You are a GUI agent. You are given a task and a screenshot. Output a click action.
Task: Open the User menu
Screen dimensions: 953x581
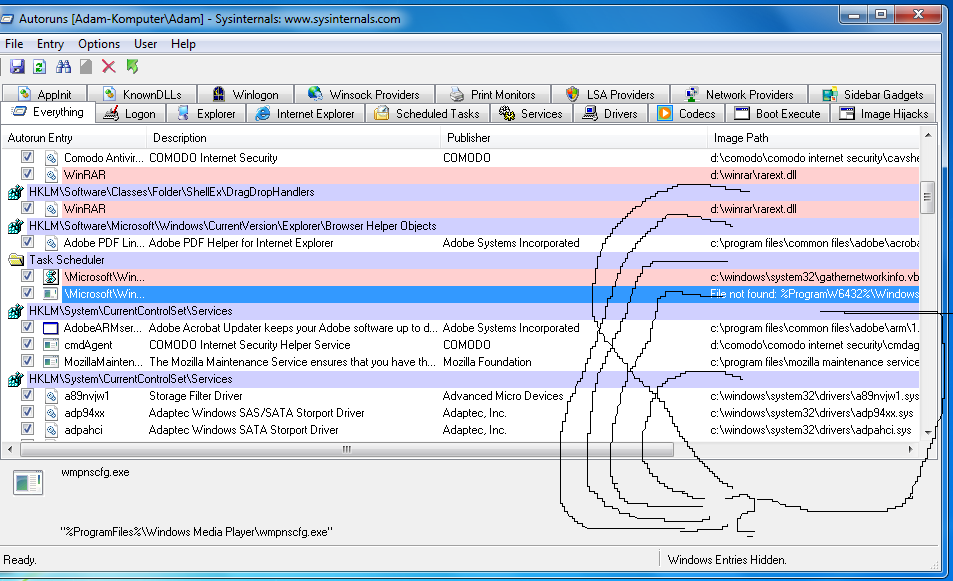click(x=145, y=44)
